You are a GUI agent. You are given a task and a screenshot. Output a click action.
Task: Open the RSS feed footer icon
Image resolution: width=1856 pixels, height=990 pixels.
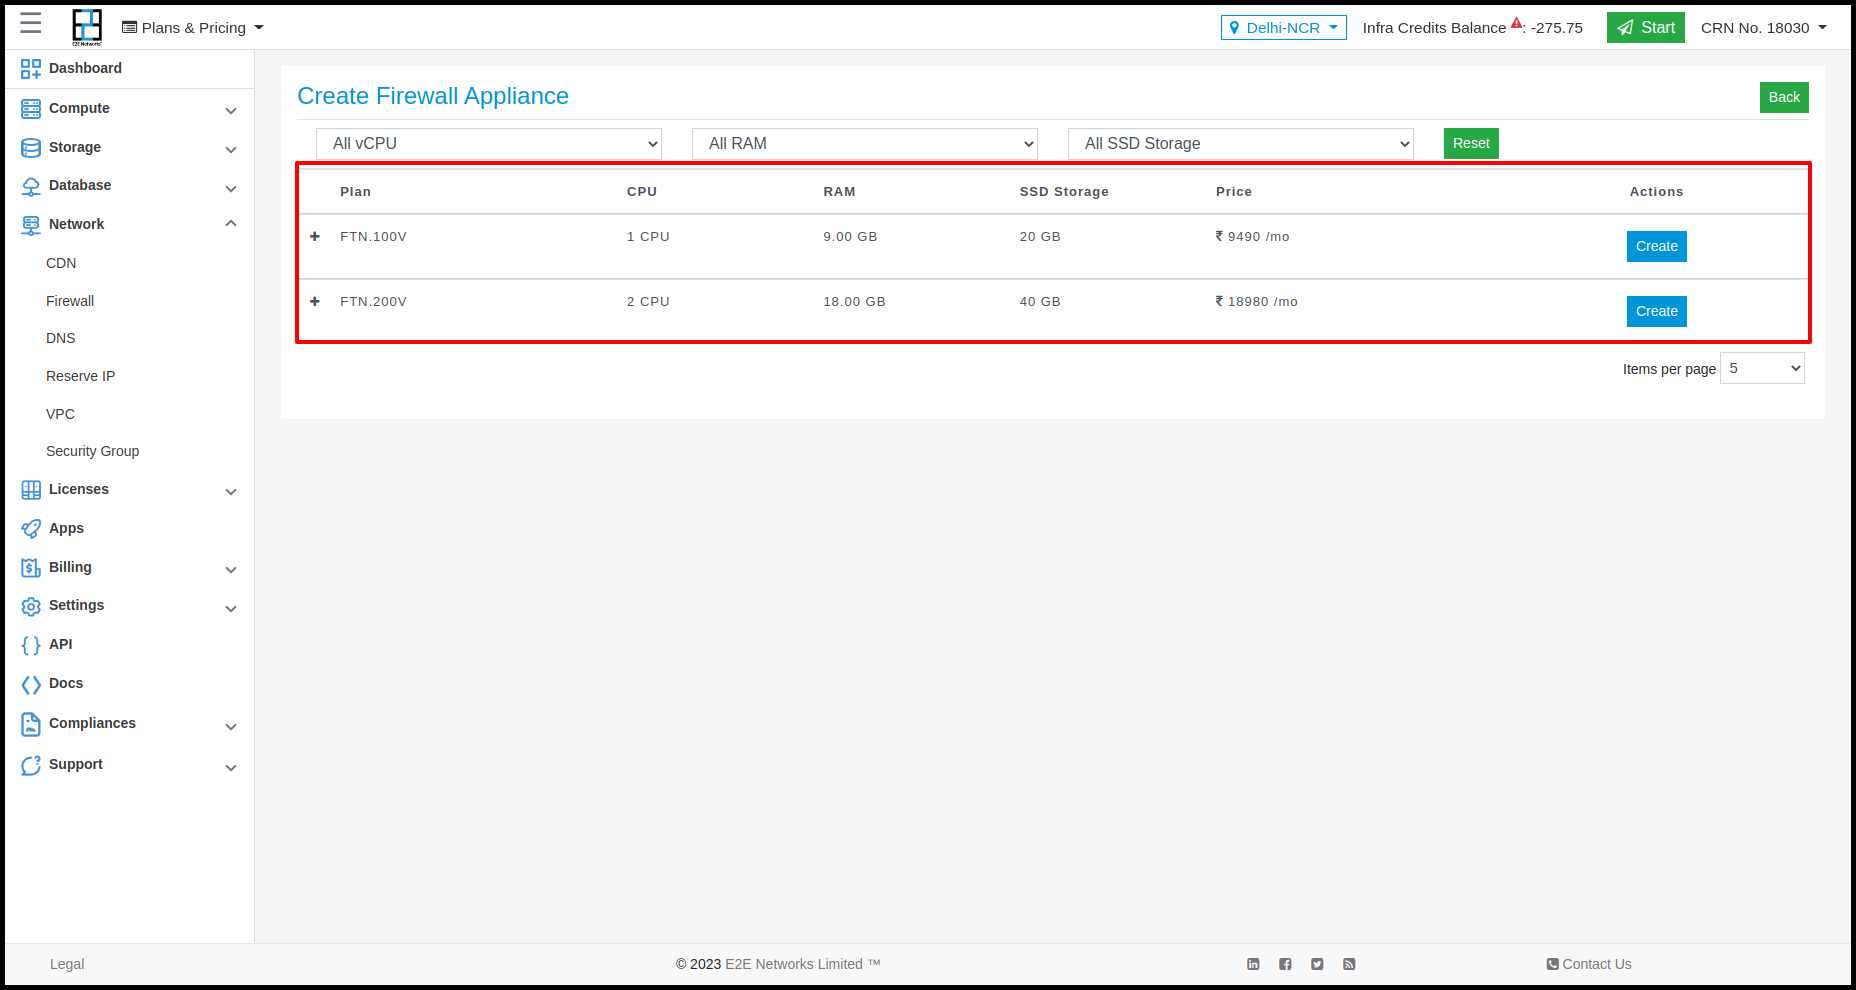pos(1349,964)
